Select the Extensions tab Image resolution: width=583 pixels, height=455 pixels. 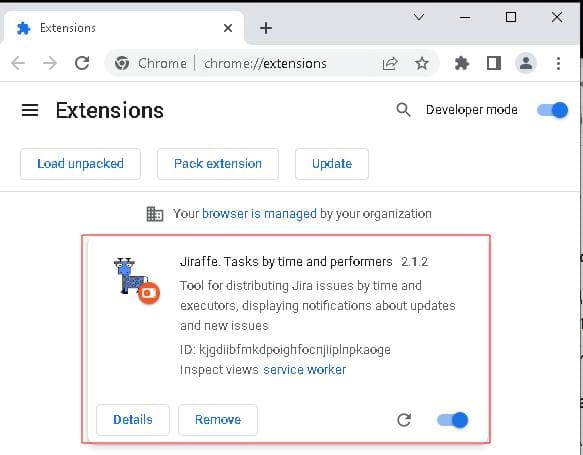[x=123, y=28]
